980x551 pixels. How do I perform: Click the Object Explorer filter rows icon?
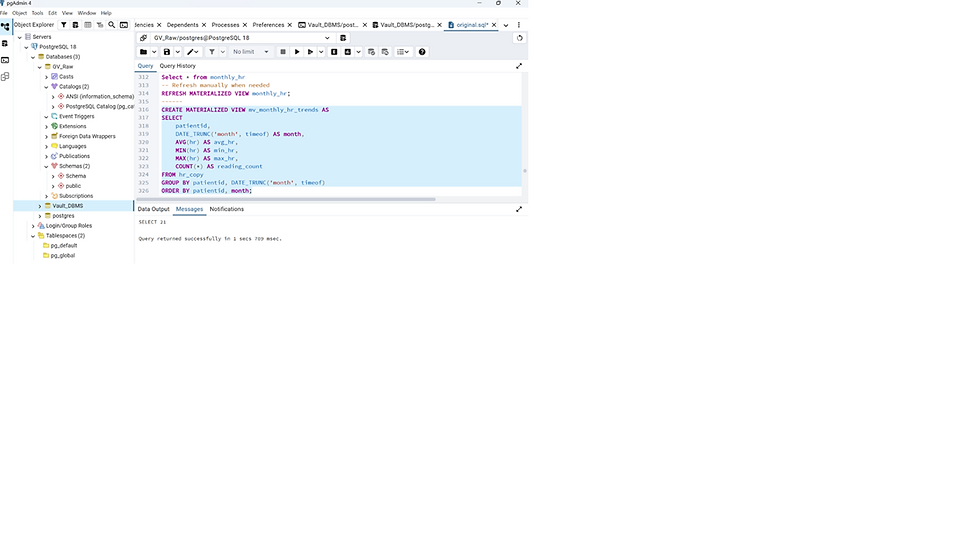64,25
